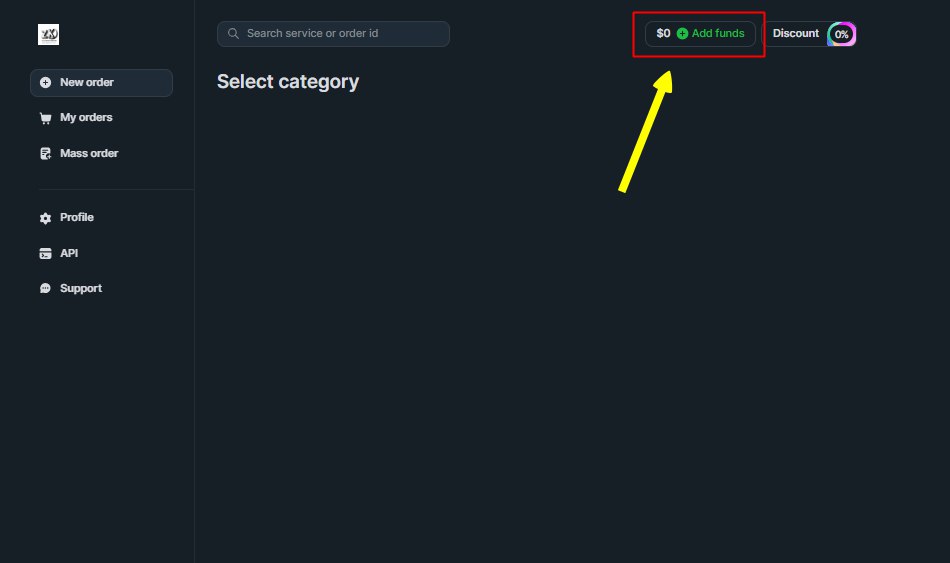The width and height of the screenshot is (950, 563).
Task: Click the Mass order list icon
Action: pos(45,154)
